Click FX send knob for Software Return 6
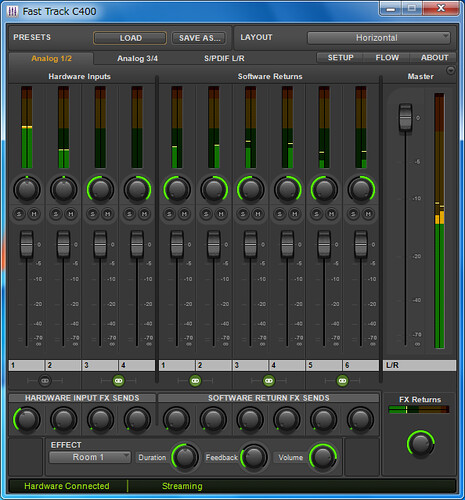The image size is (465, 500). [361, 420]
